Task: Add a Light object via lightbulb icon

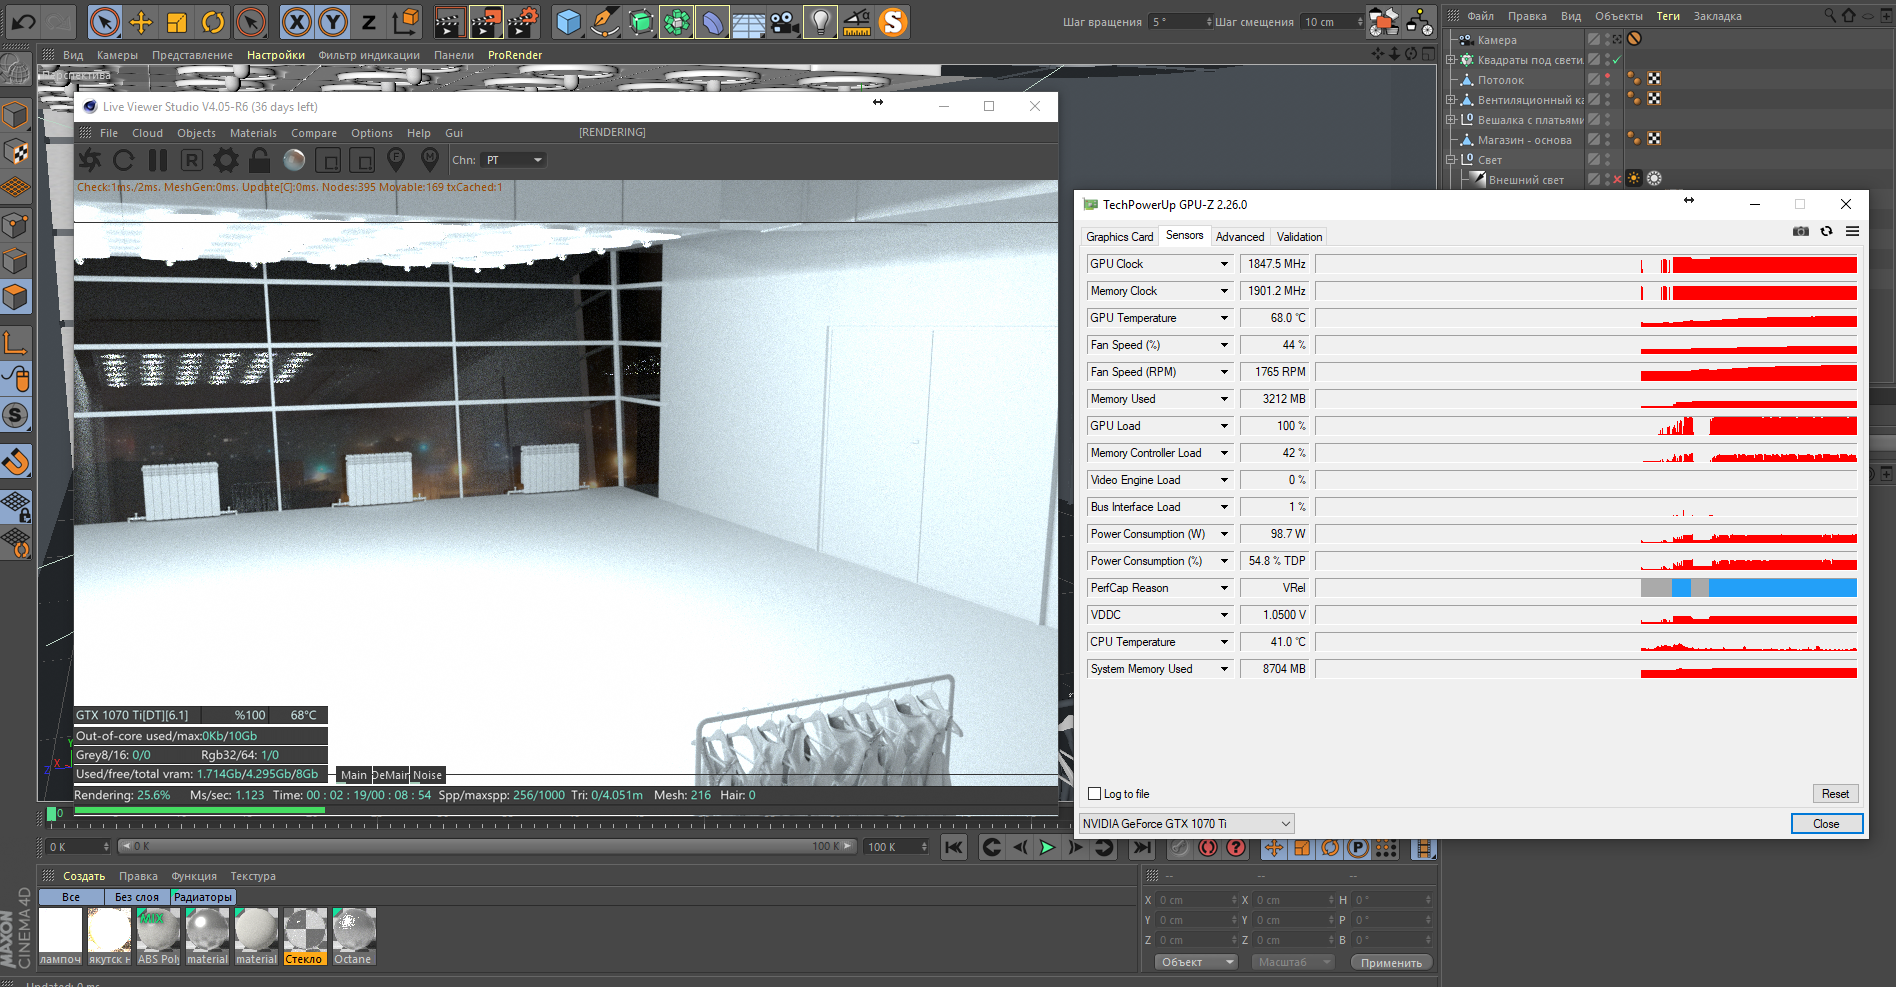Action: pyautogui.click(x=820, y=21)
